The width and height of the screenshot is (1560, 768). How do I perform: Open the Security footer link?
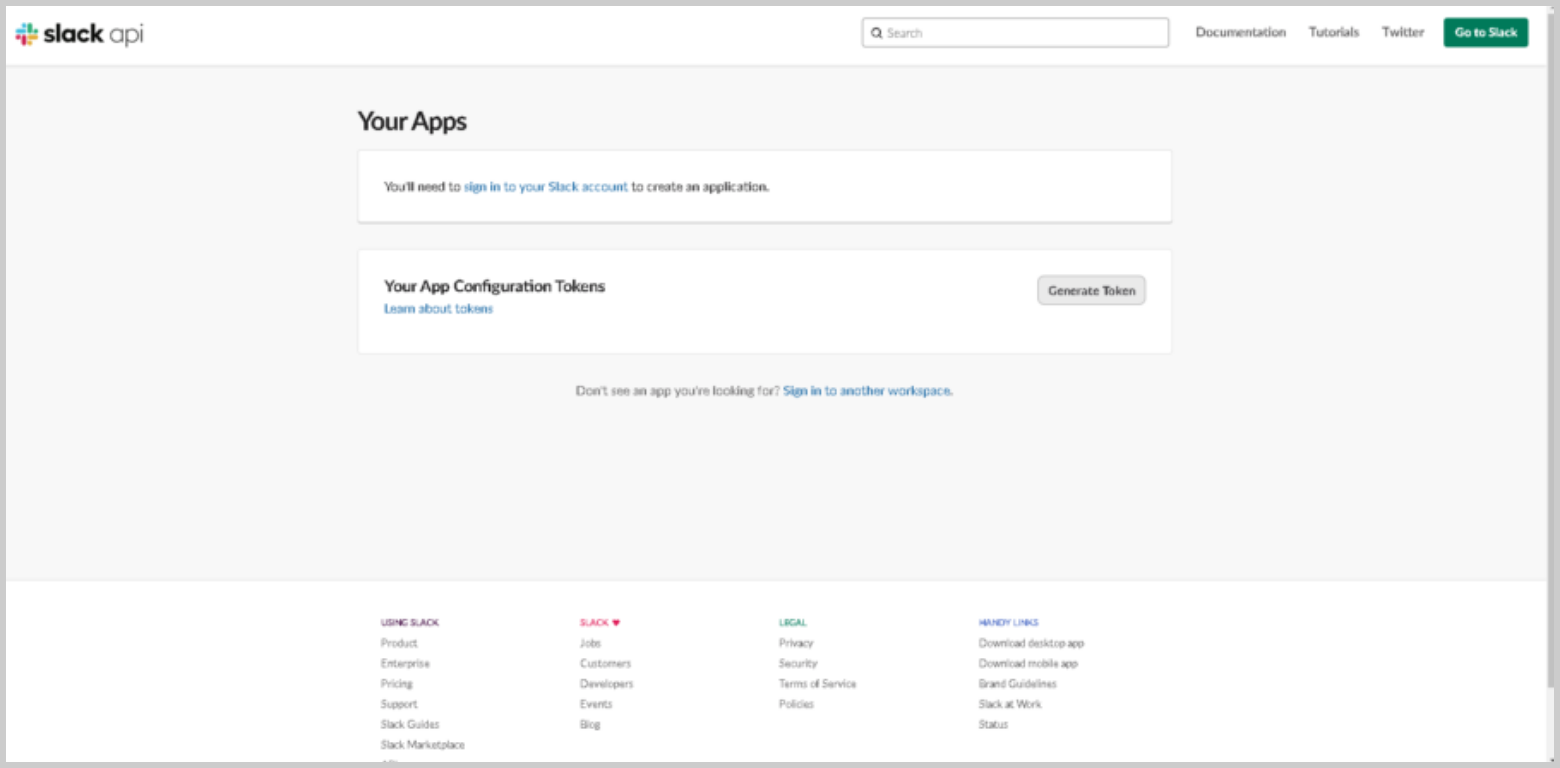(x=798, y=663)
